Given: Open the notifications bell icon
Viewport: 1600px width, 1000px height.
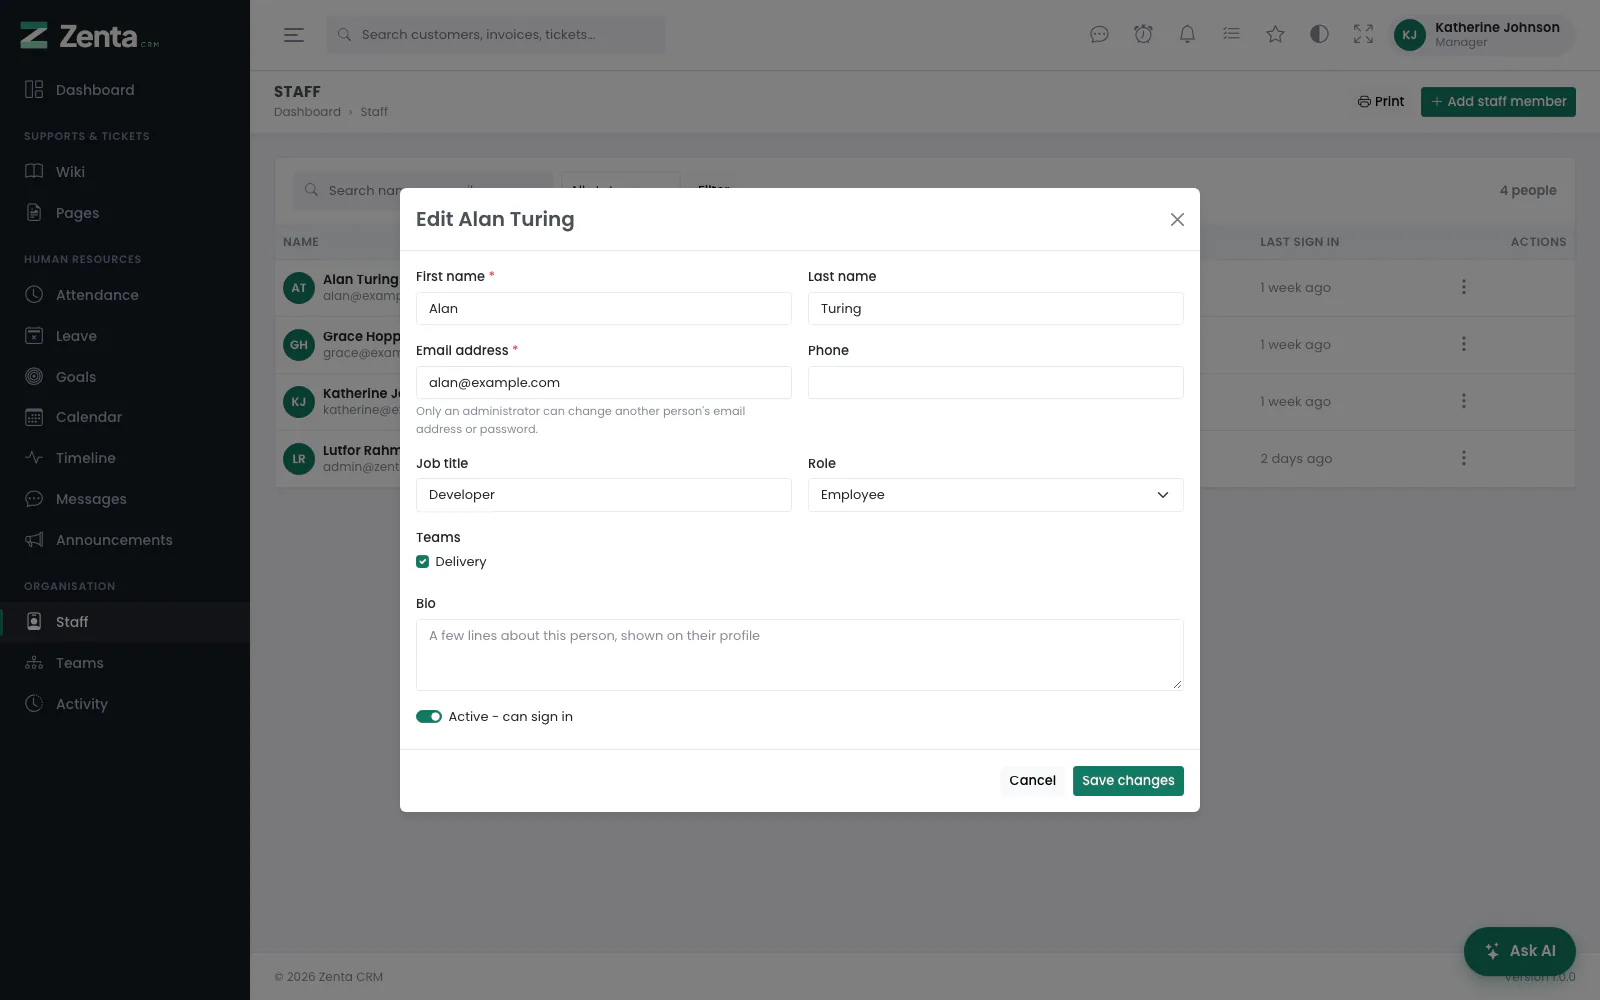Looking at the screenshot, I should pos(1187,35).
